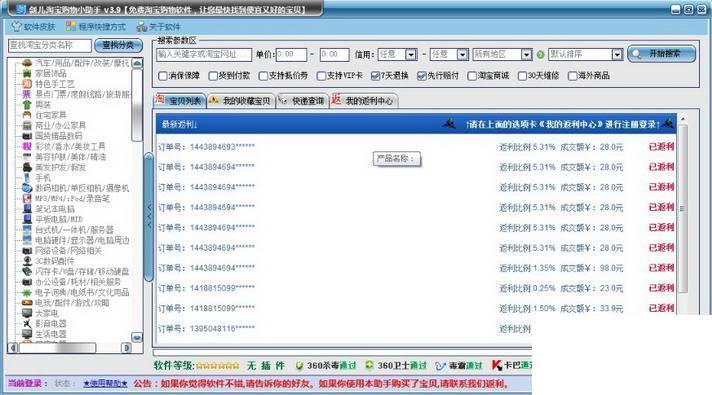Open the second 任意 credit dropdown
This screenshot has height=395, width=712.
pyautogui.click(x=462, y=54)
